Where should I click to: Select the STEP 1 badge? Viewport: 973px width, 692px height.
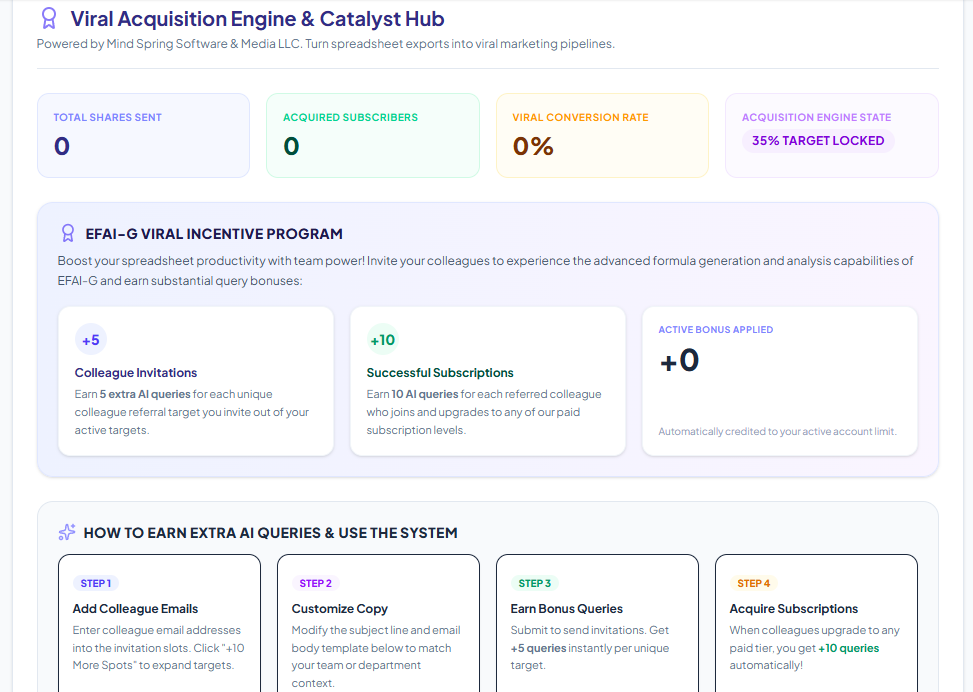[x=96, y=583]
